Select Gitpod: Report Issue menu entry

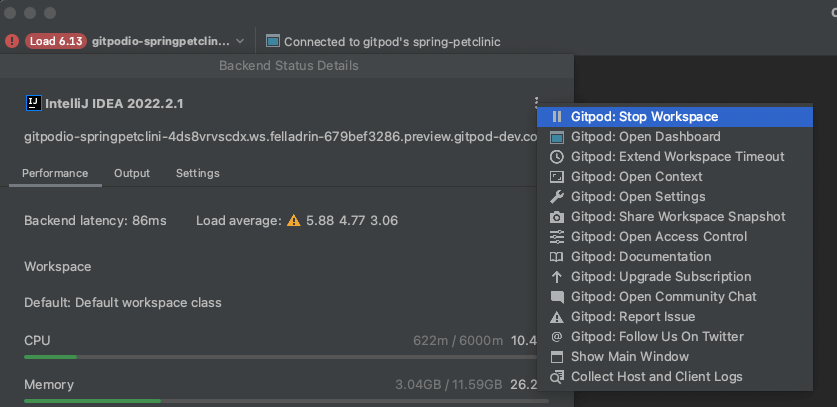pos(675,317)
